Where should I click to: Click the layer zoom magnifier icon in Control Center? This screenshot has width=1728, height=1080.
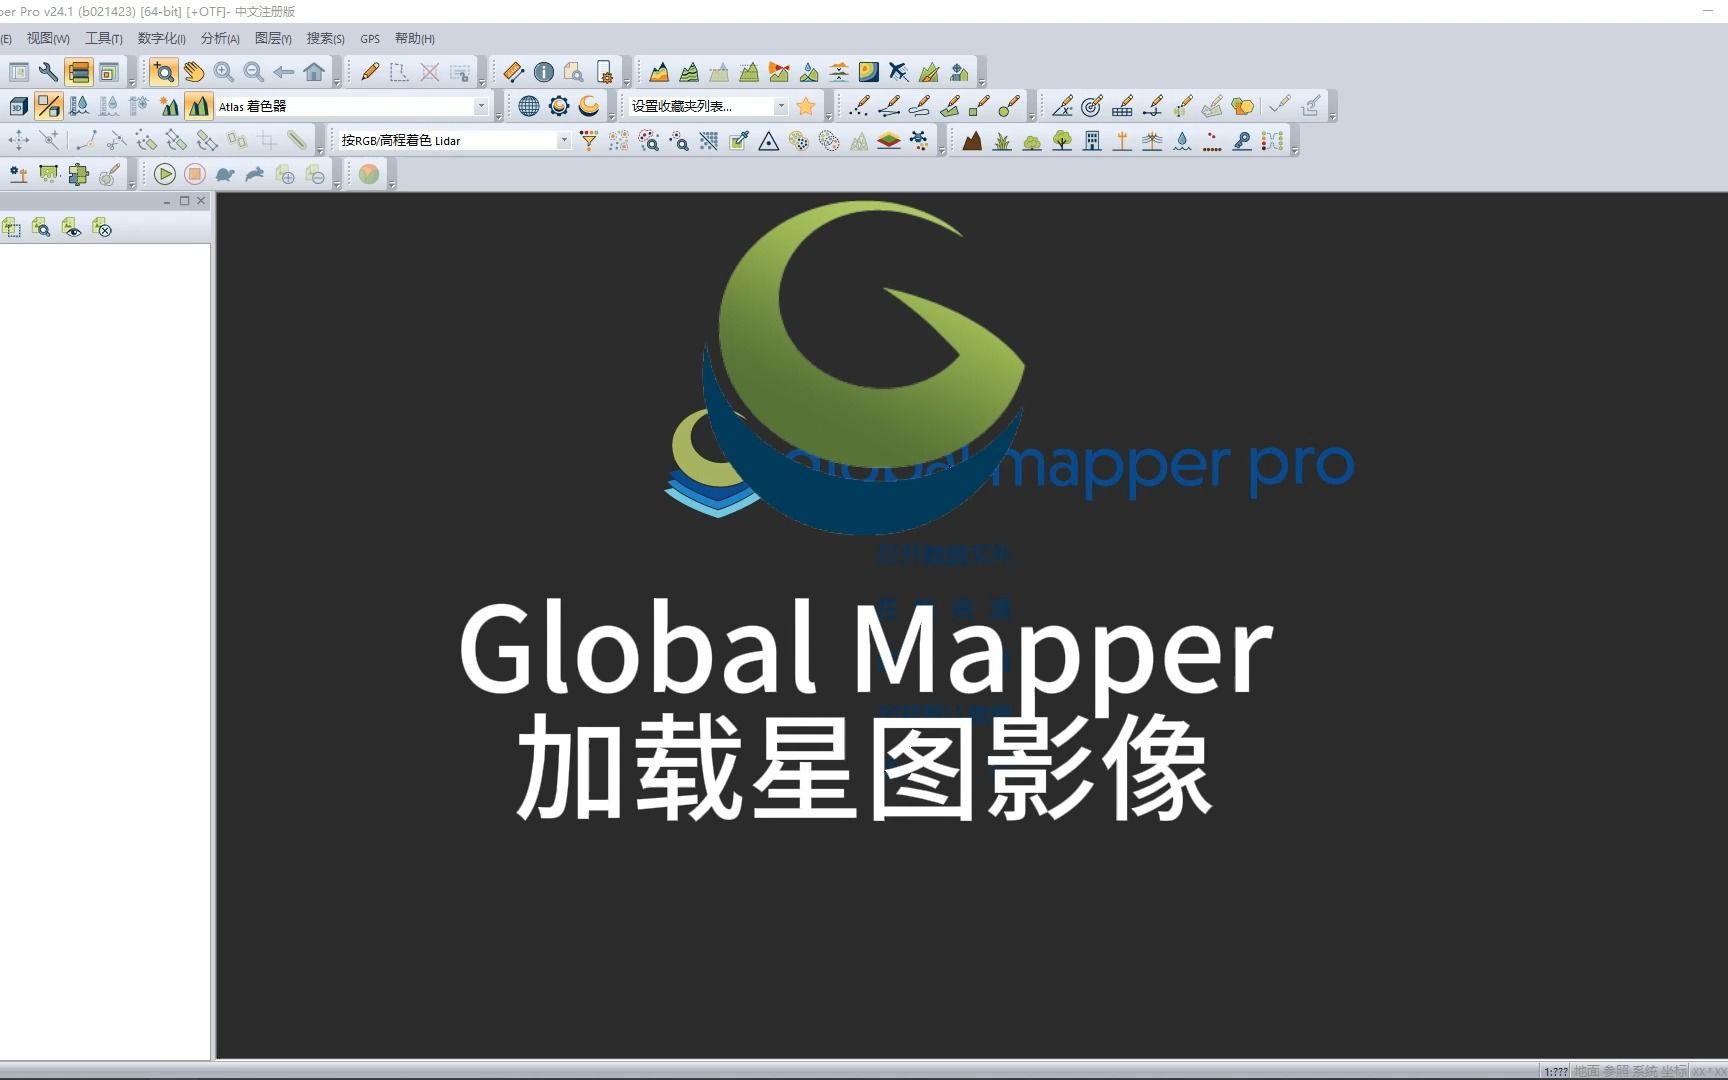tap(41, 228)
